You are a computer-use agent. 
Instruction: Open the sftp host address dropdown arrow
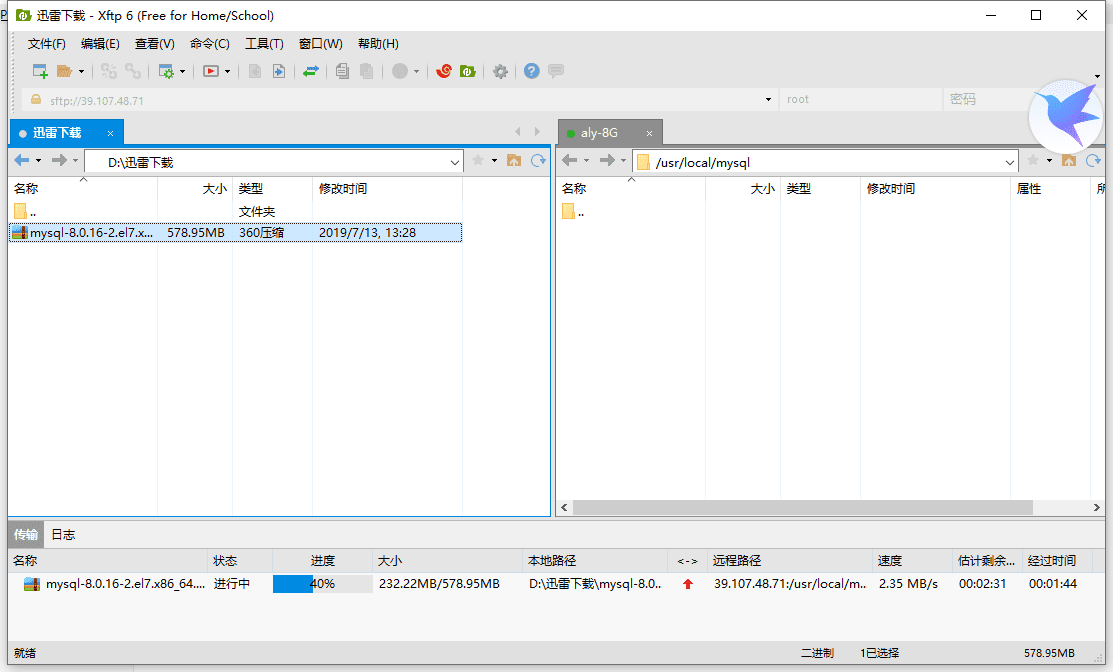tap(768, 100)
